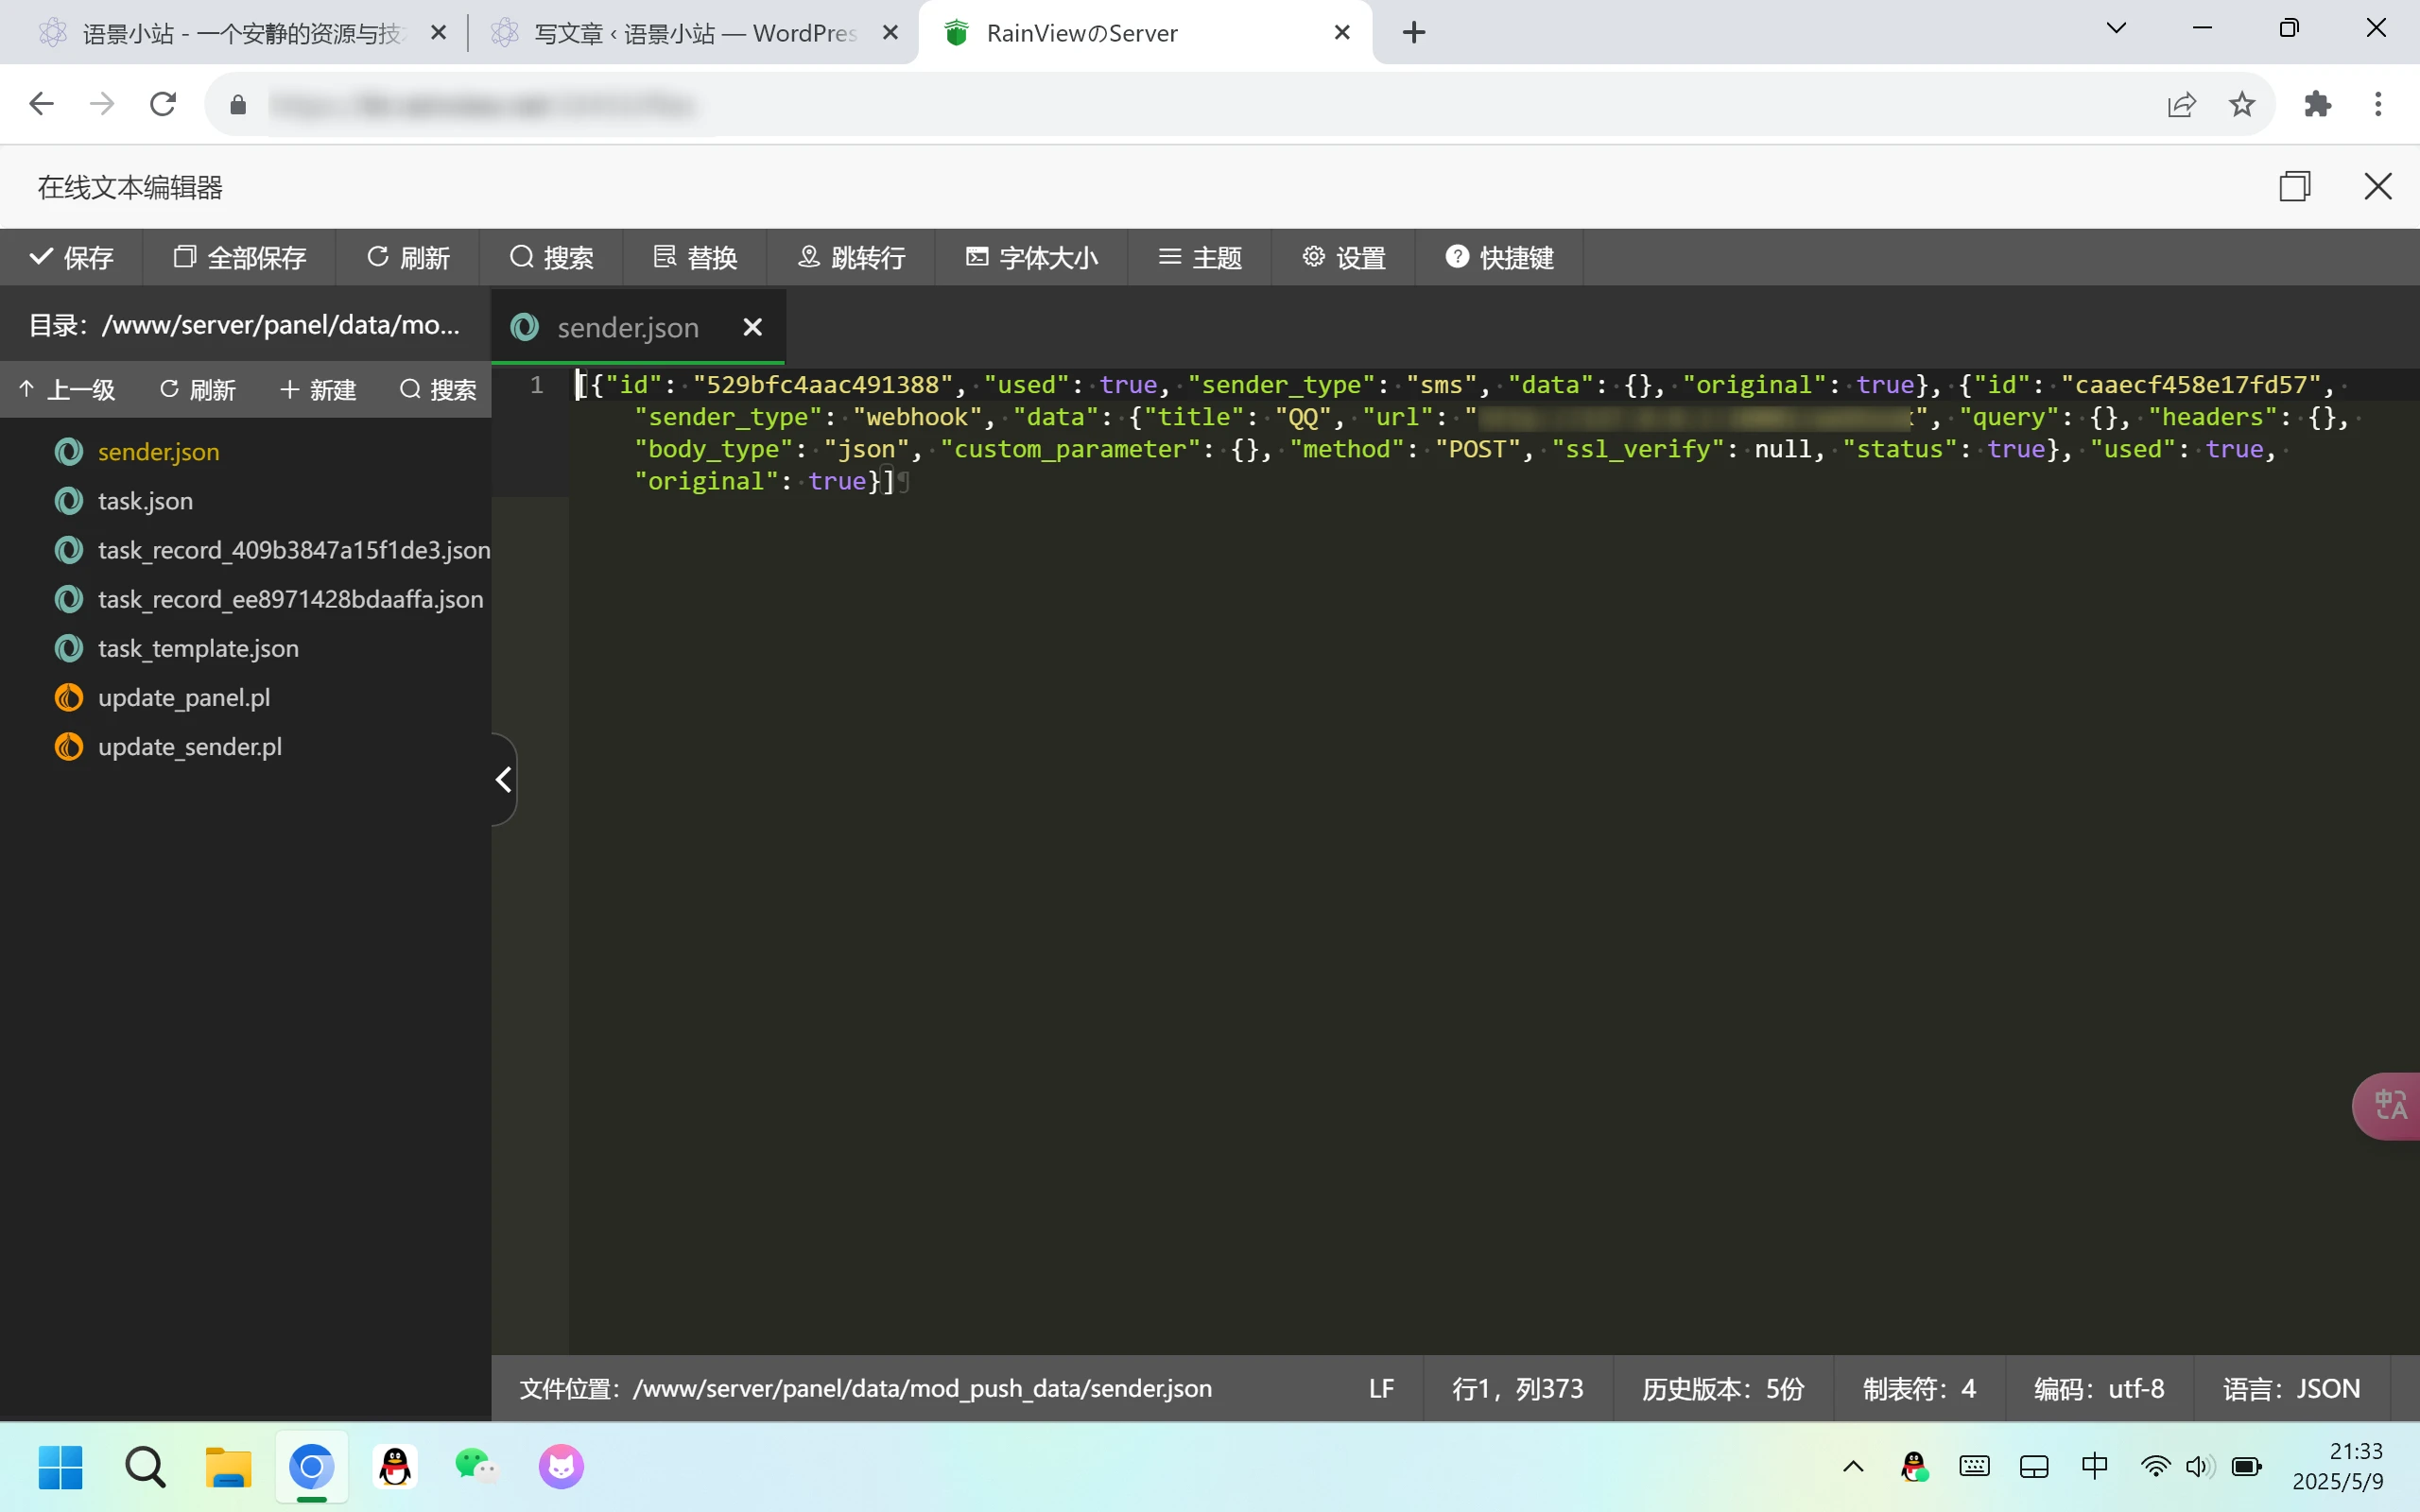The width and height of the screenshot is (2420, 1512).
Task: Open the pink cat app in the taskbar
Action: click(561, 1467)
